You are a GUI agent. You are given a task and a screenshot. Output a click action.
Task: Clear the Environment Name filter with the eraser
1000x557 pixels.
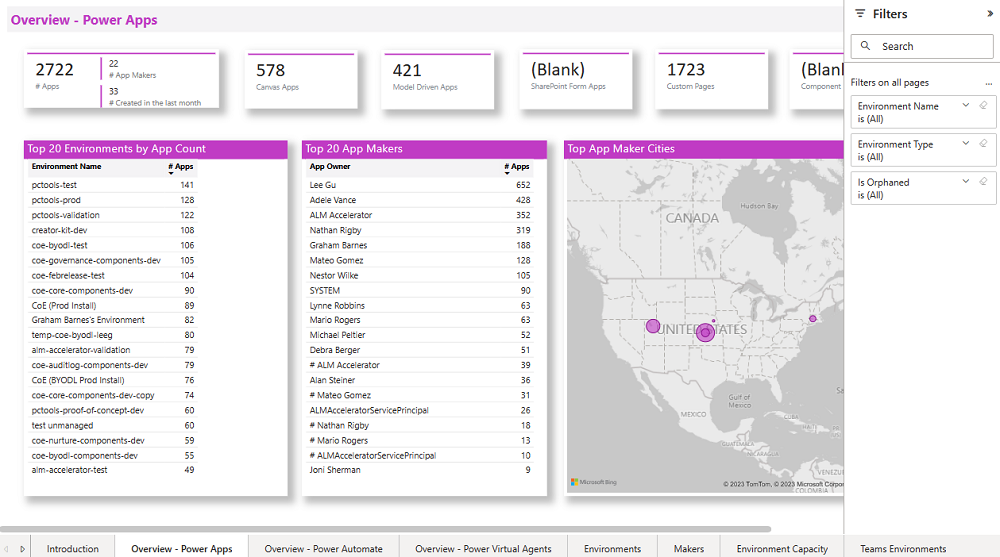coord(983,105)
